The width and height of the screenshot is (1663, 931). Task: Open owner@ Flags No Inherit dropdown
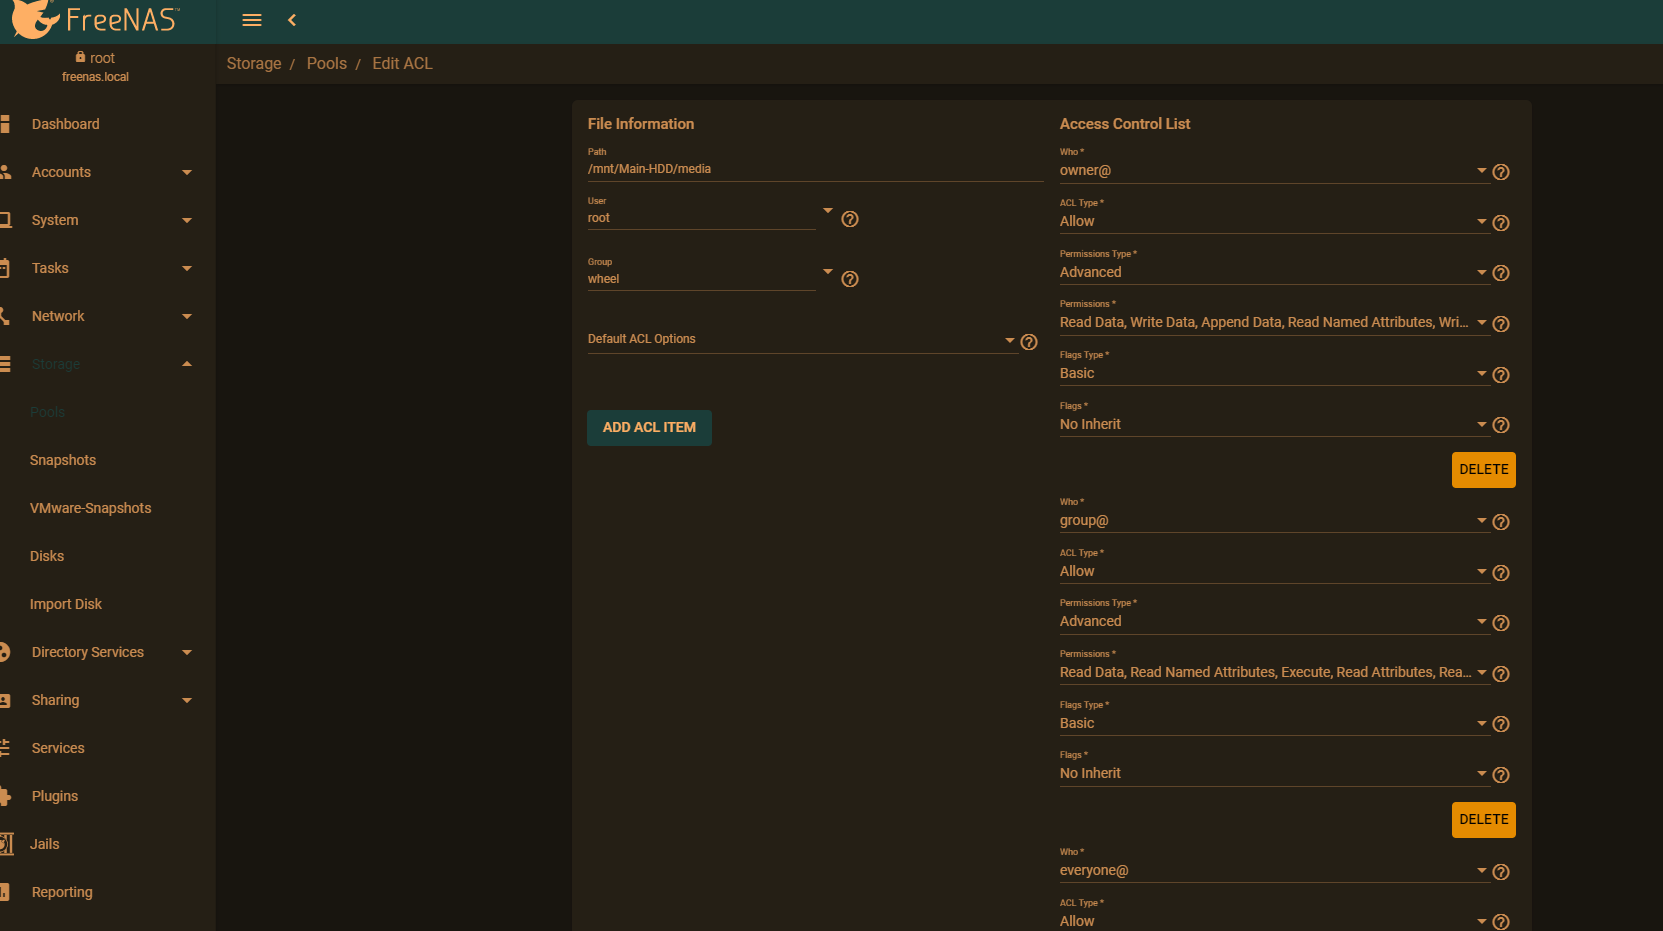pyautogui.click(x=1274, y=424)
